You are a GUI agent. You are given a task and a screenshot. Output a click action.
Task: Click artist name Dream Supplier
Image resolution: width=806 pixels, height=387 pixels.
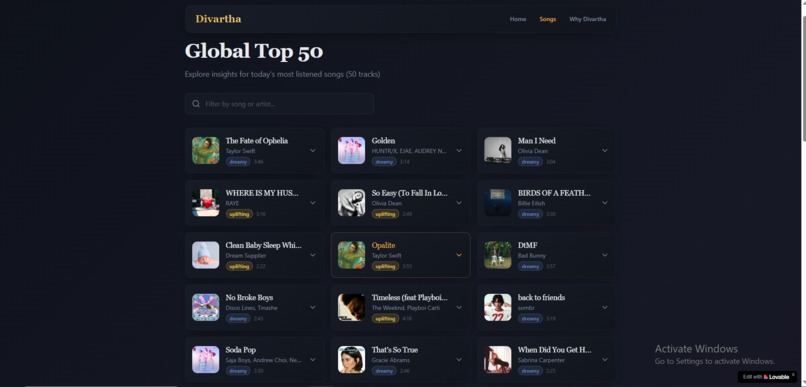click(246, 255)
